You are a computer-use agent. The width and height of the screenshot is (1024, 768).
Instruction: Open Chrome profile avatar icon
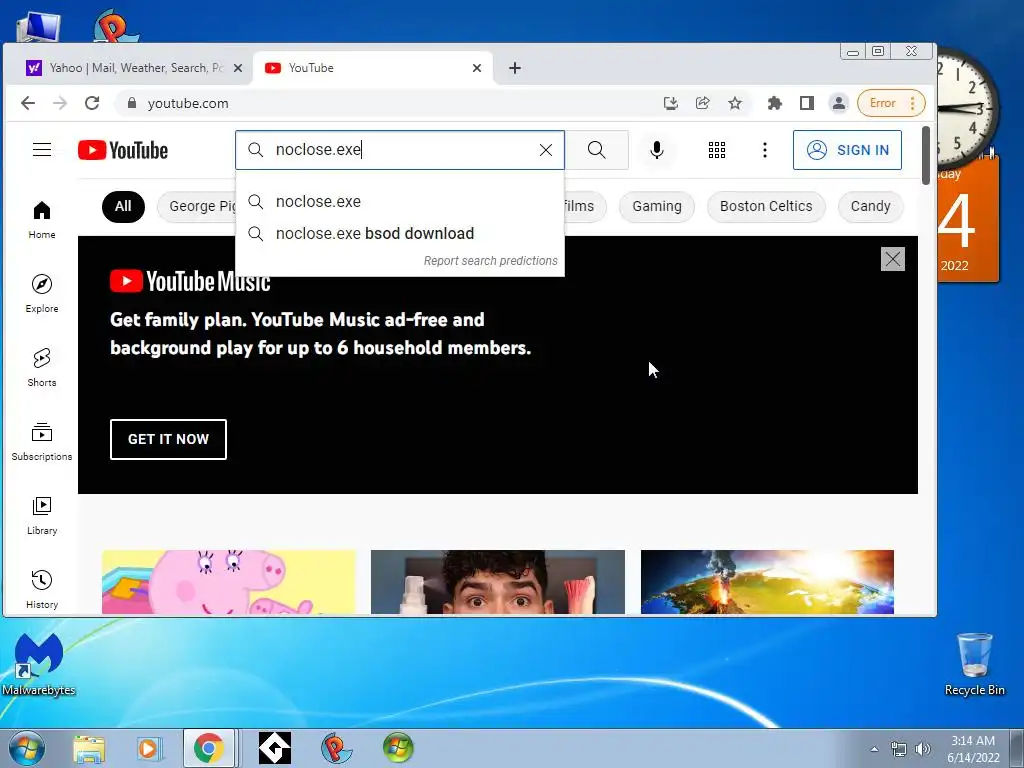[839, 103]
